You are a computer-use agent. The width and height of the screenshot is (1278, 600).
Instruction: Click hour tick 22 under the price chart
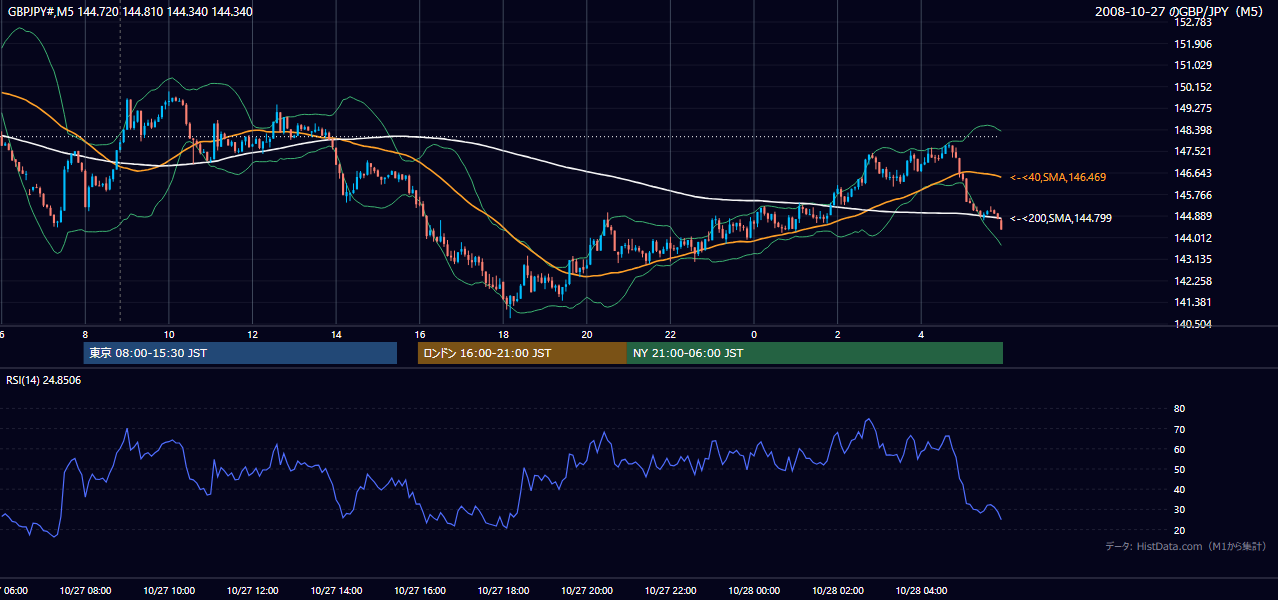[670, 335]
